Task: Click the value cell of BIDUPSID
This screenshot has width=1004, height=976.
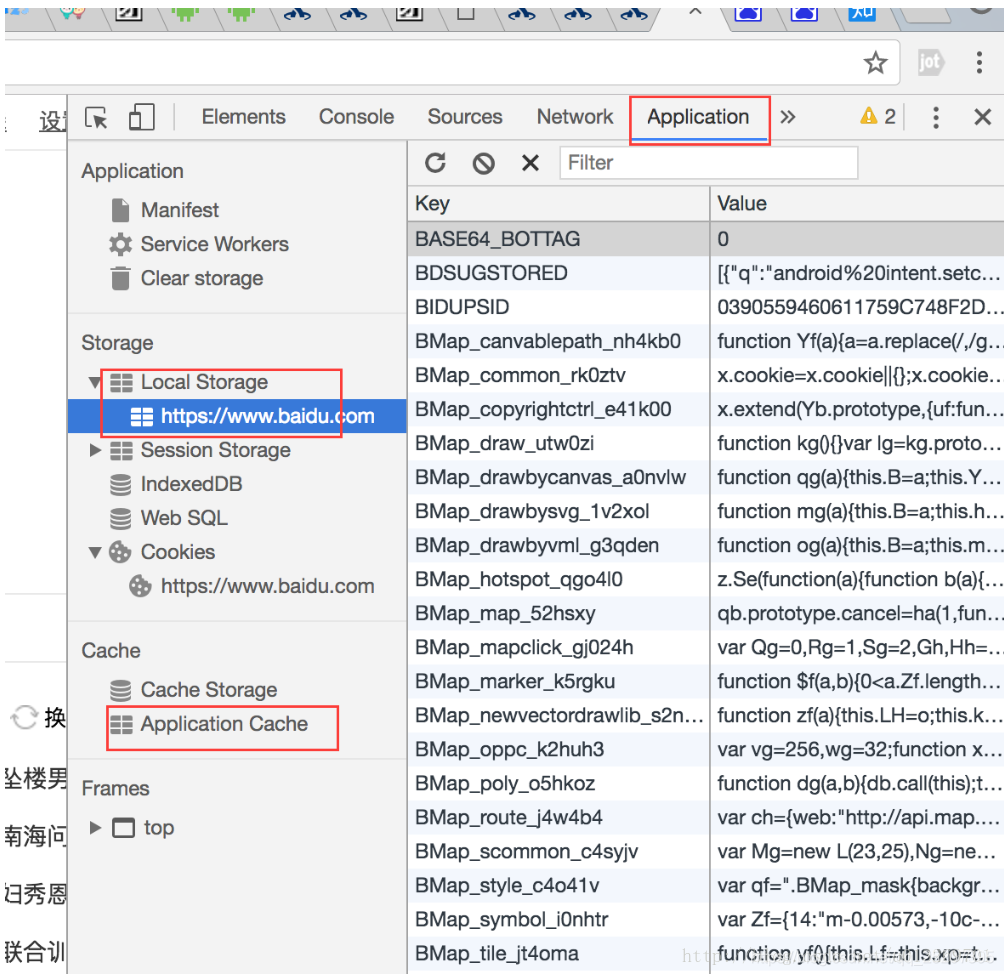Action: click(x=857, y=307)
